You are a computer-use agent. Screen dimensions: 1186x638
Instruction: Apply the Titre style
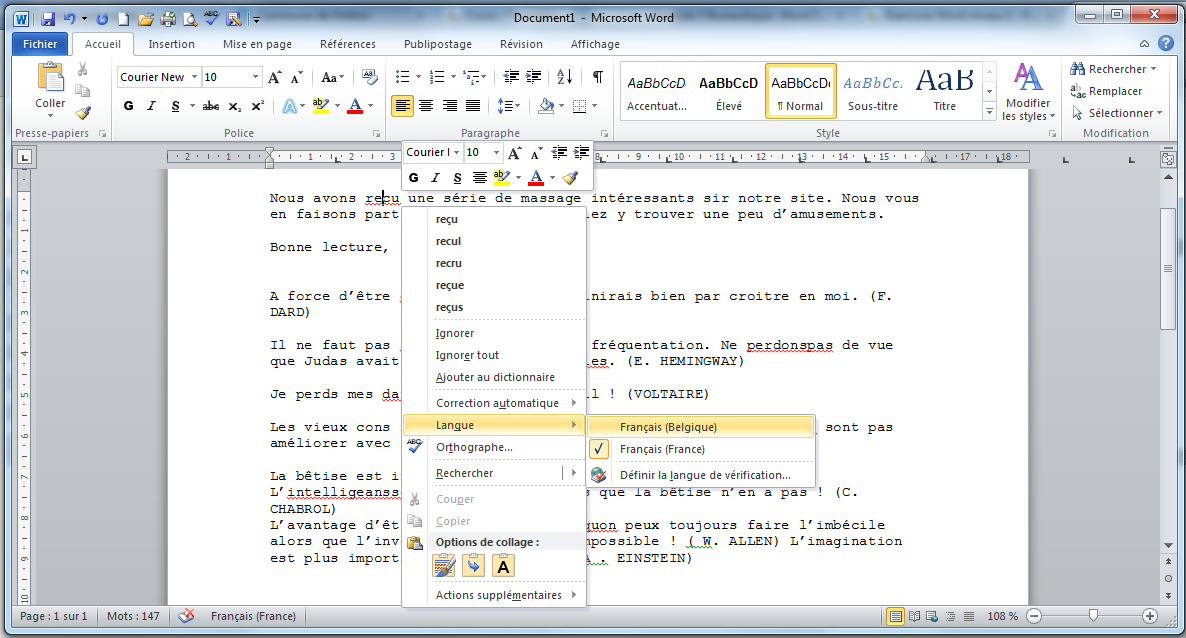[x=944, y=91]
